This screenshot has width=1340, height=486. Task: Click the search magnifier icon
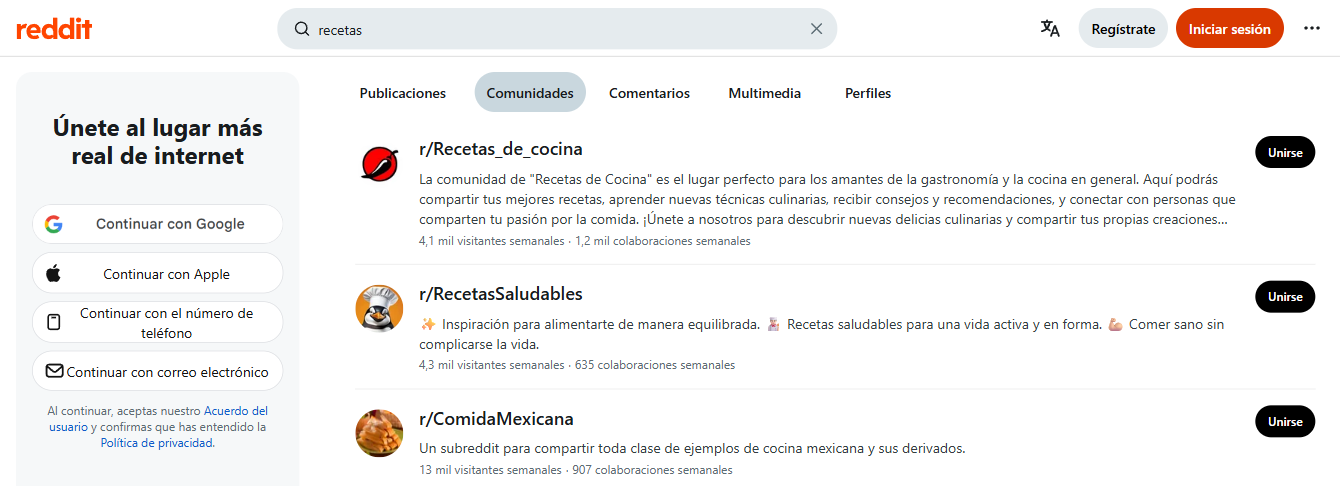pyautogui.click(x=301, y=29)
